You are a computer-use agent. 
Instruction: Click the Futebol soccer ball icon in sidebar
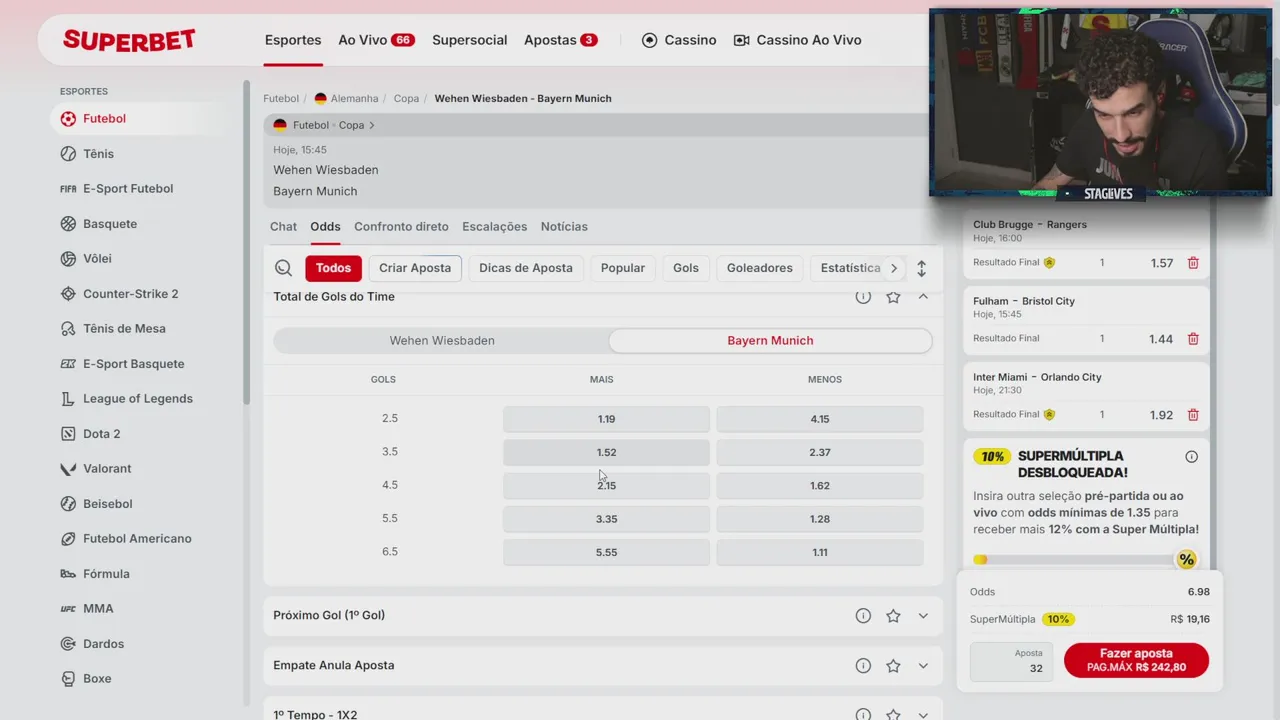pos(68,119)
